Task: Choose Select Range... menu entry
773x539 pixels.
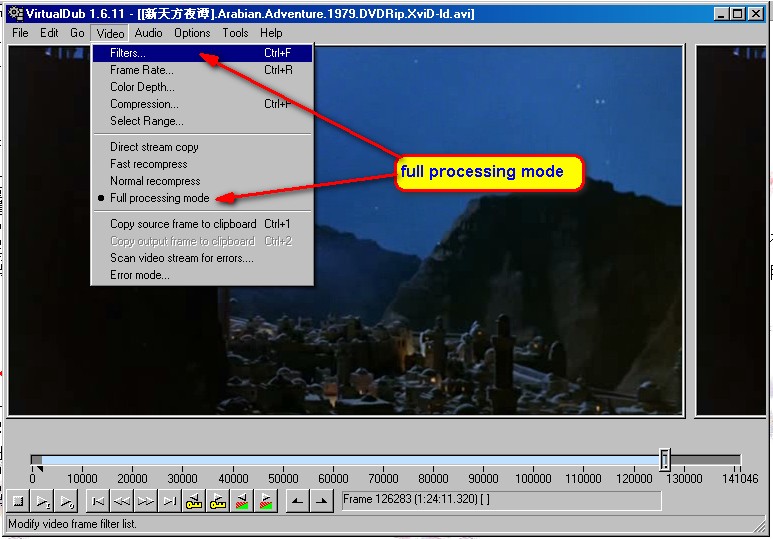Action: coord(202,121)
